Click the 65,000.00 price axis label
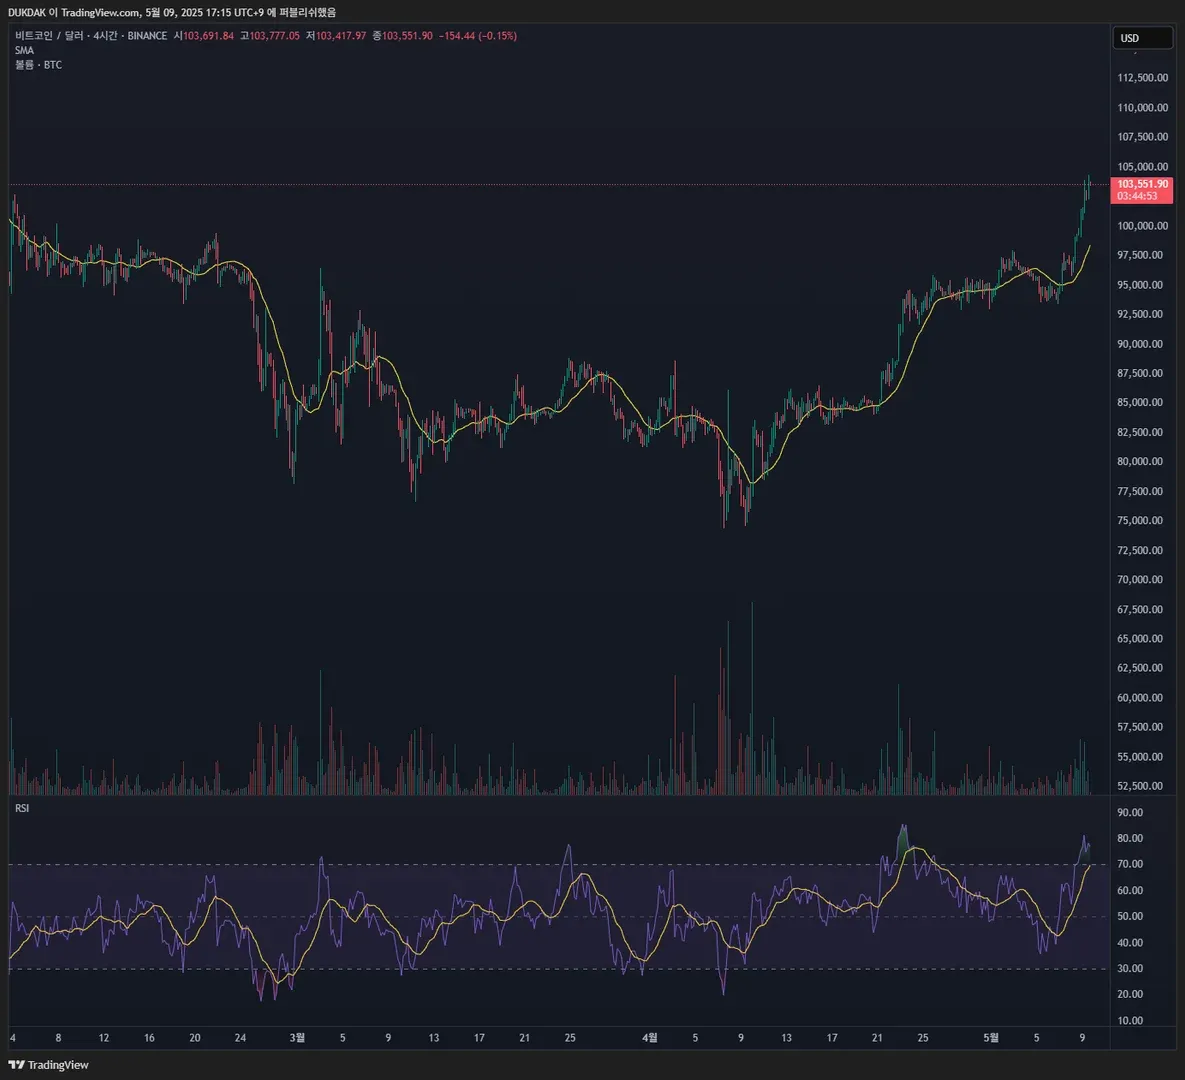The image size is (1185, 1080). (1140, 639)
